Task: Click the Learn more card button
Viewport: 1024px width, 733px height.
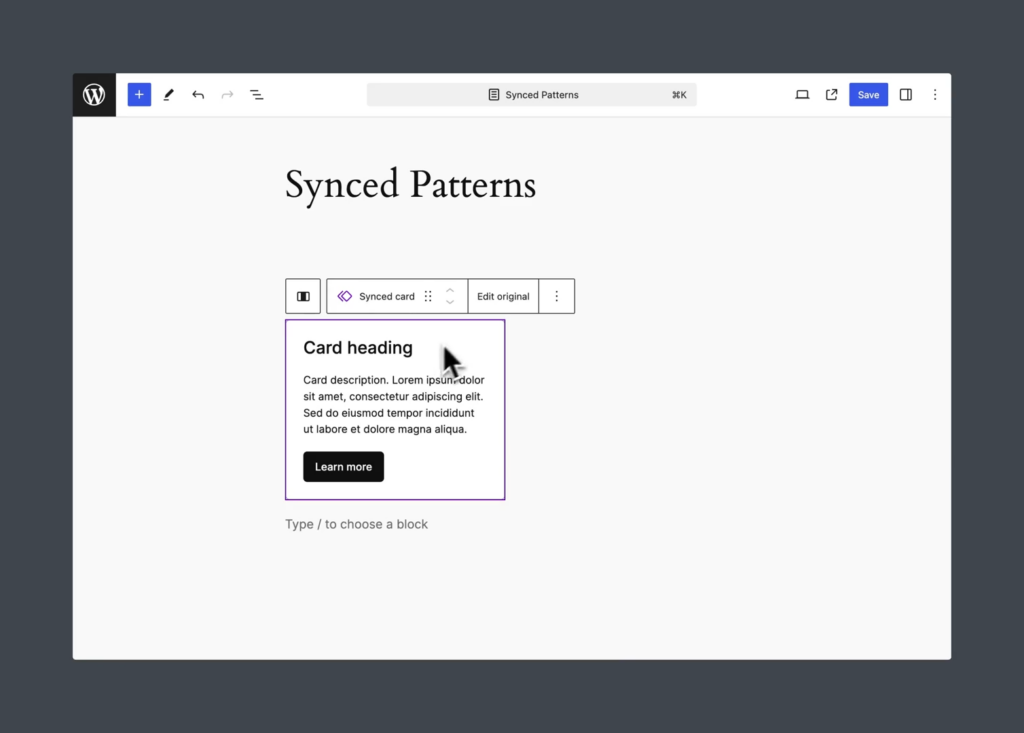Action: point(343,466)
